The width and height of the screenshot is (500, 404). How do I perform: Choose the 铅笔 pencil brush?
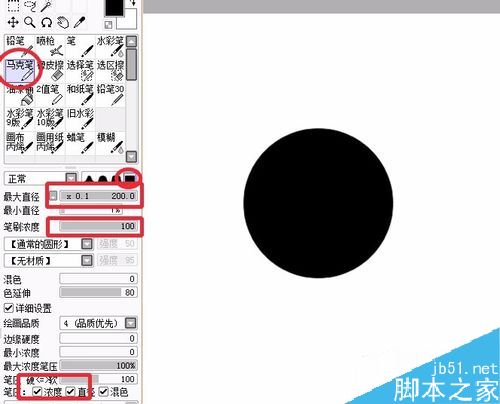20,46
